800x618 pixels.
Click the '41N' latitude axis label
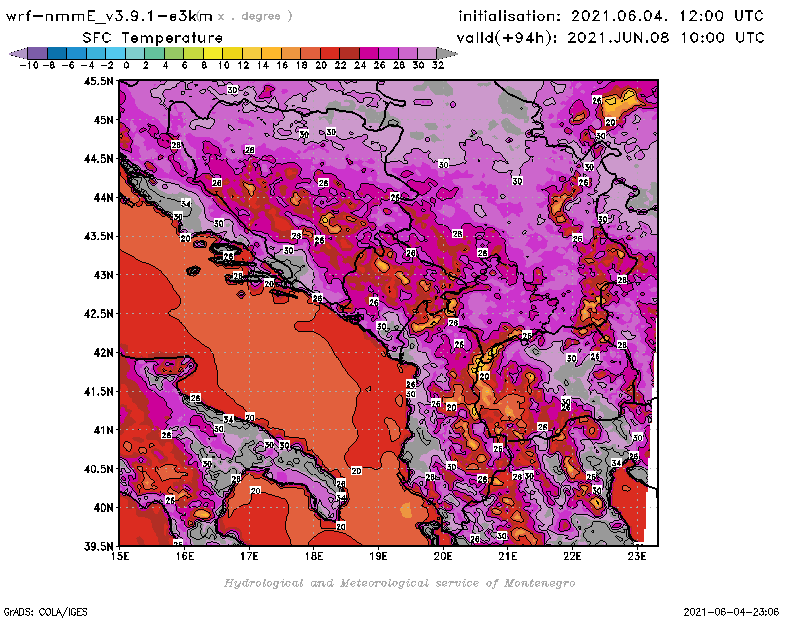[103, 430]
